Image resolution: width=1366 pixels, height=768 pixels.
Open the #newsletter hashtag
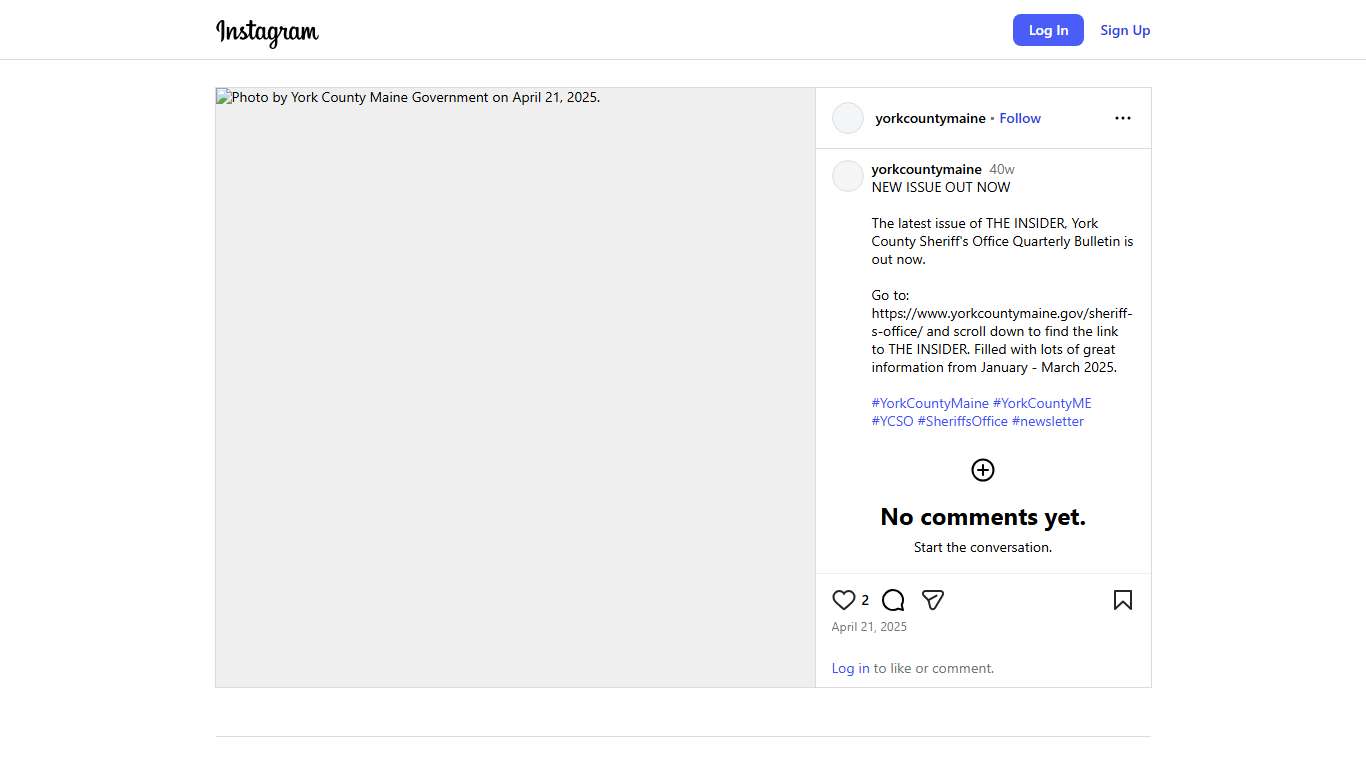[x=1048, y=421]
